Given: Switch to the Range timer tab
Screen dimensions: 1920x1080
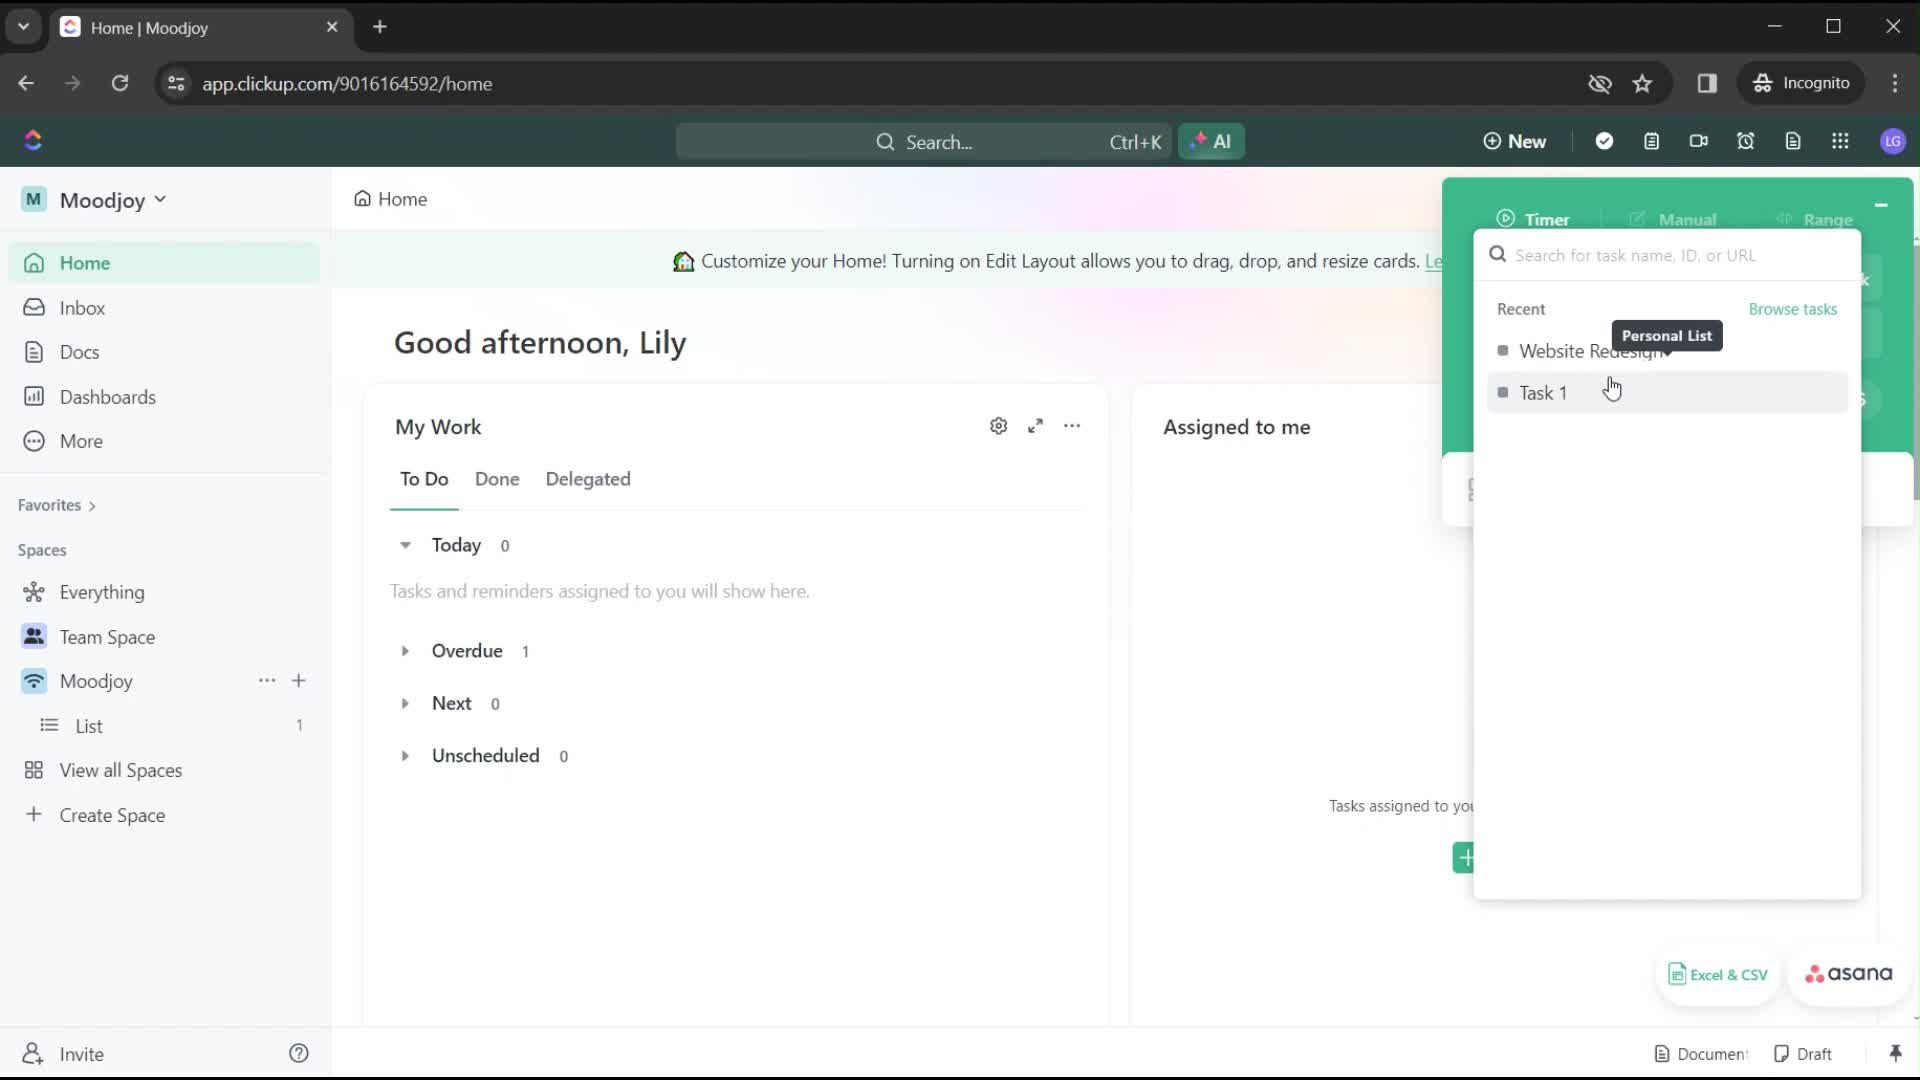Looking at the screenshot, I should tap(1828, 218).
